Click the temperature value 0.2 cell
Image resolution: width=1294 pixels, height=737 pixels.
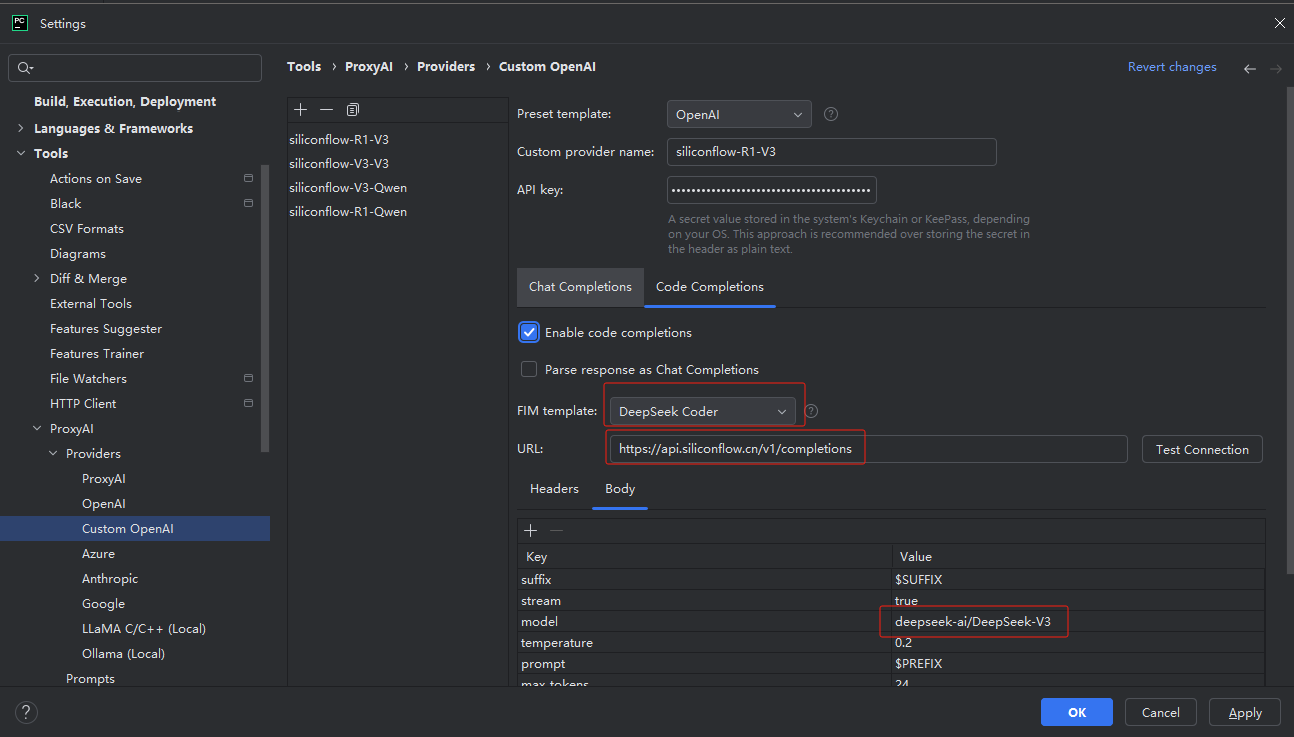tap(1078, 643)
